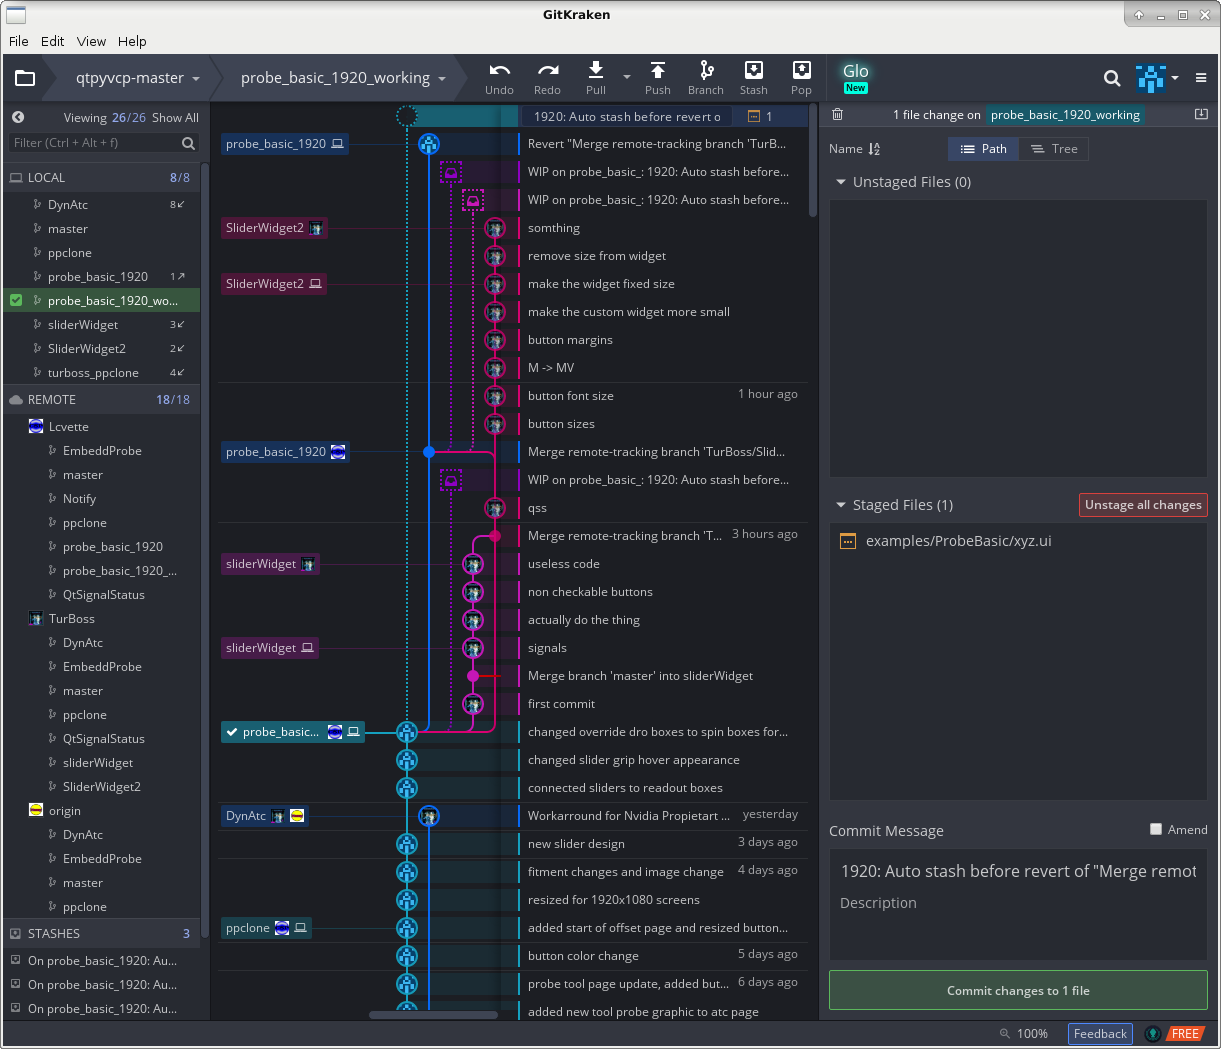Click Unstage all changes button

(x=1143, y=505)
